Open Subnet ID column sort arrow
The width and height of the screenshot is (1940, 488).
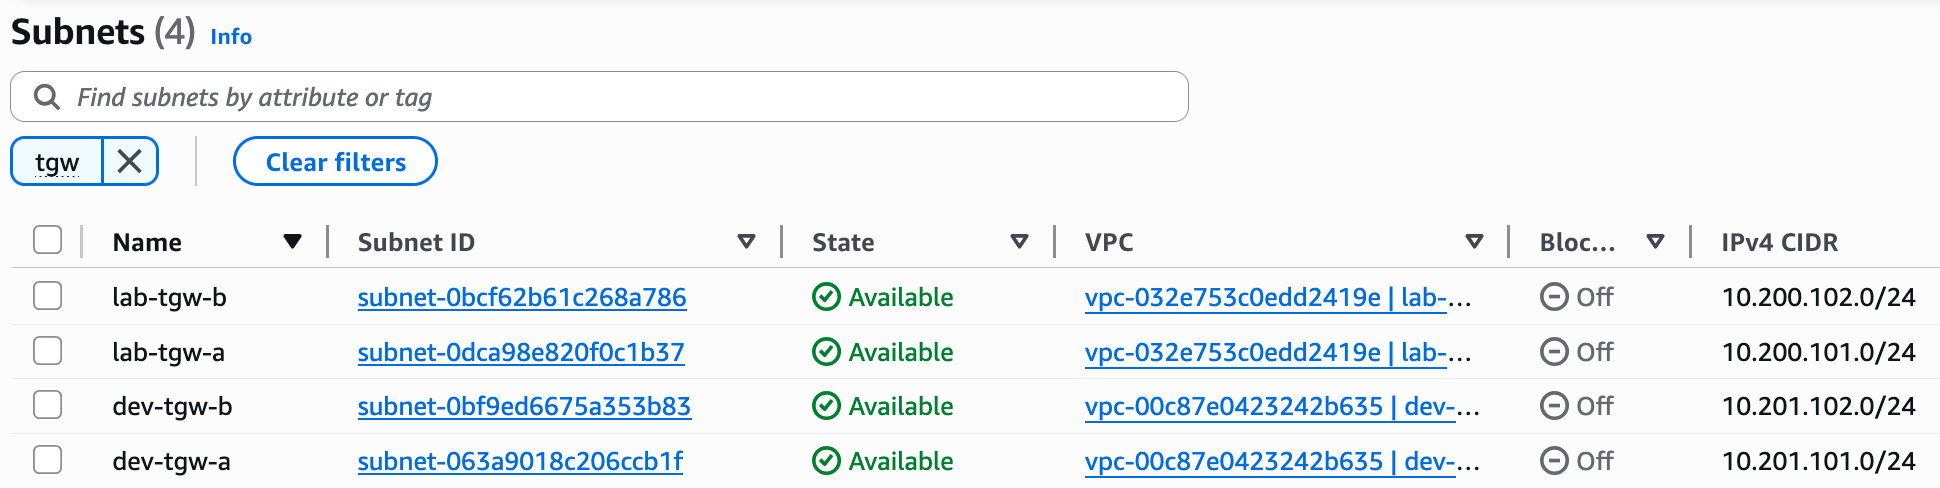746,242
